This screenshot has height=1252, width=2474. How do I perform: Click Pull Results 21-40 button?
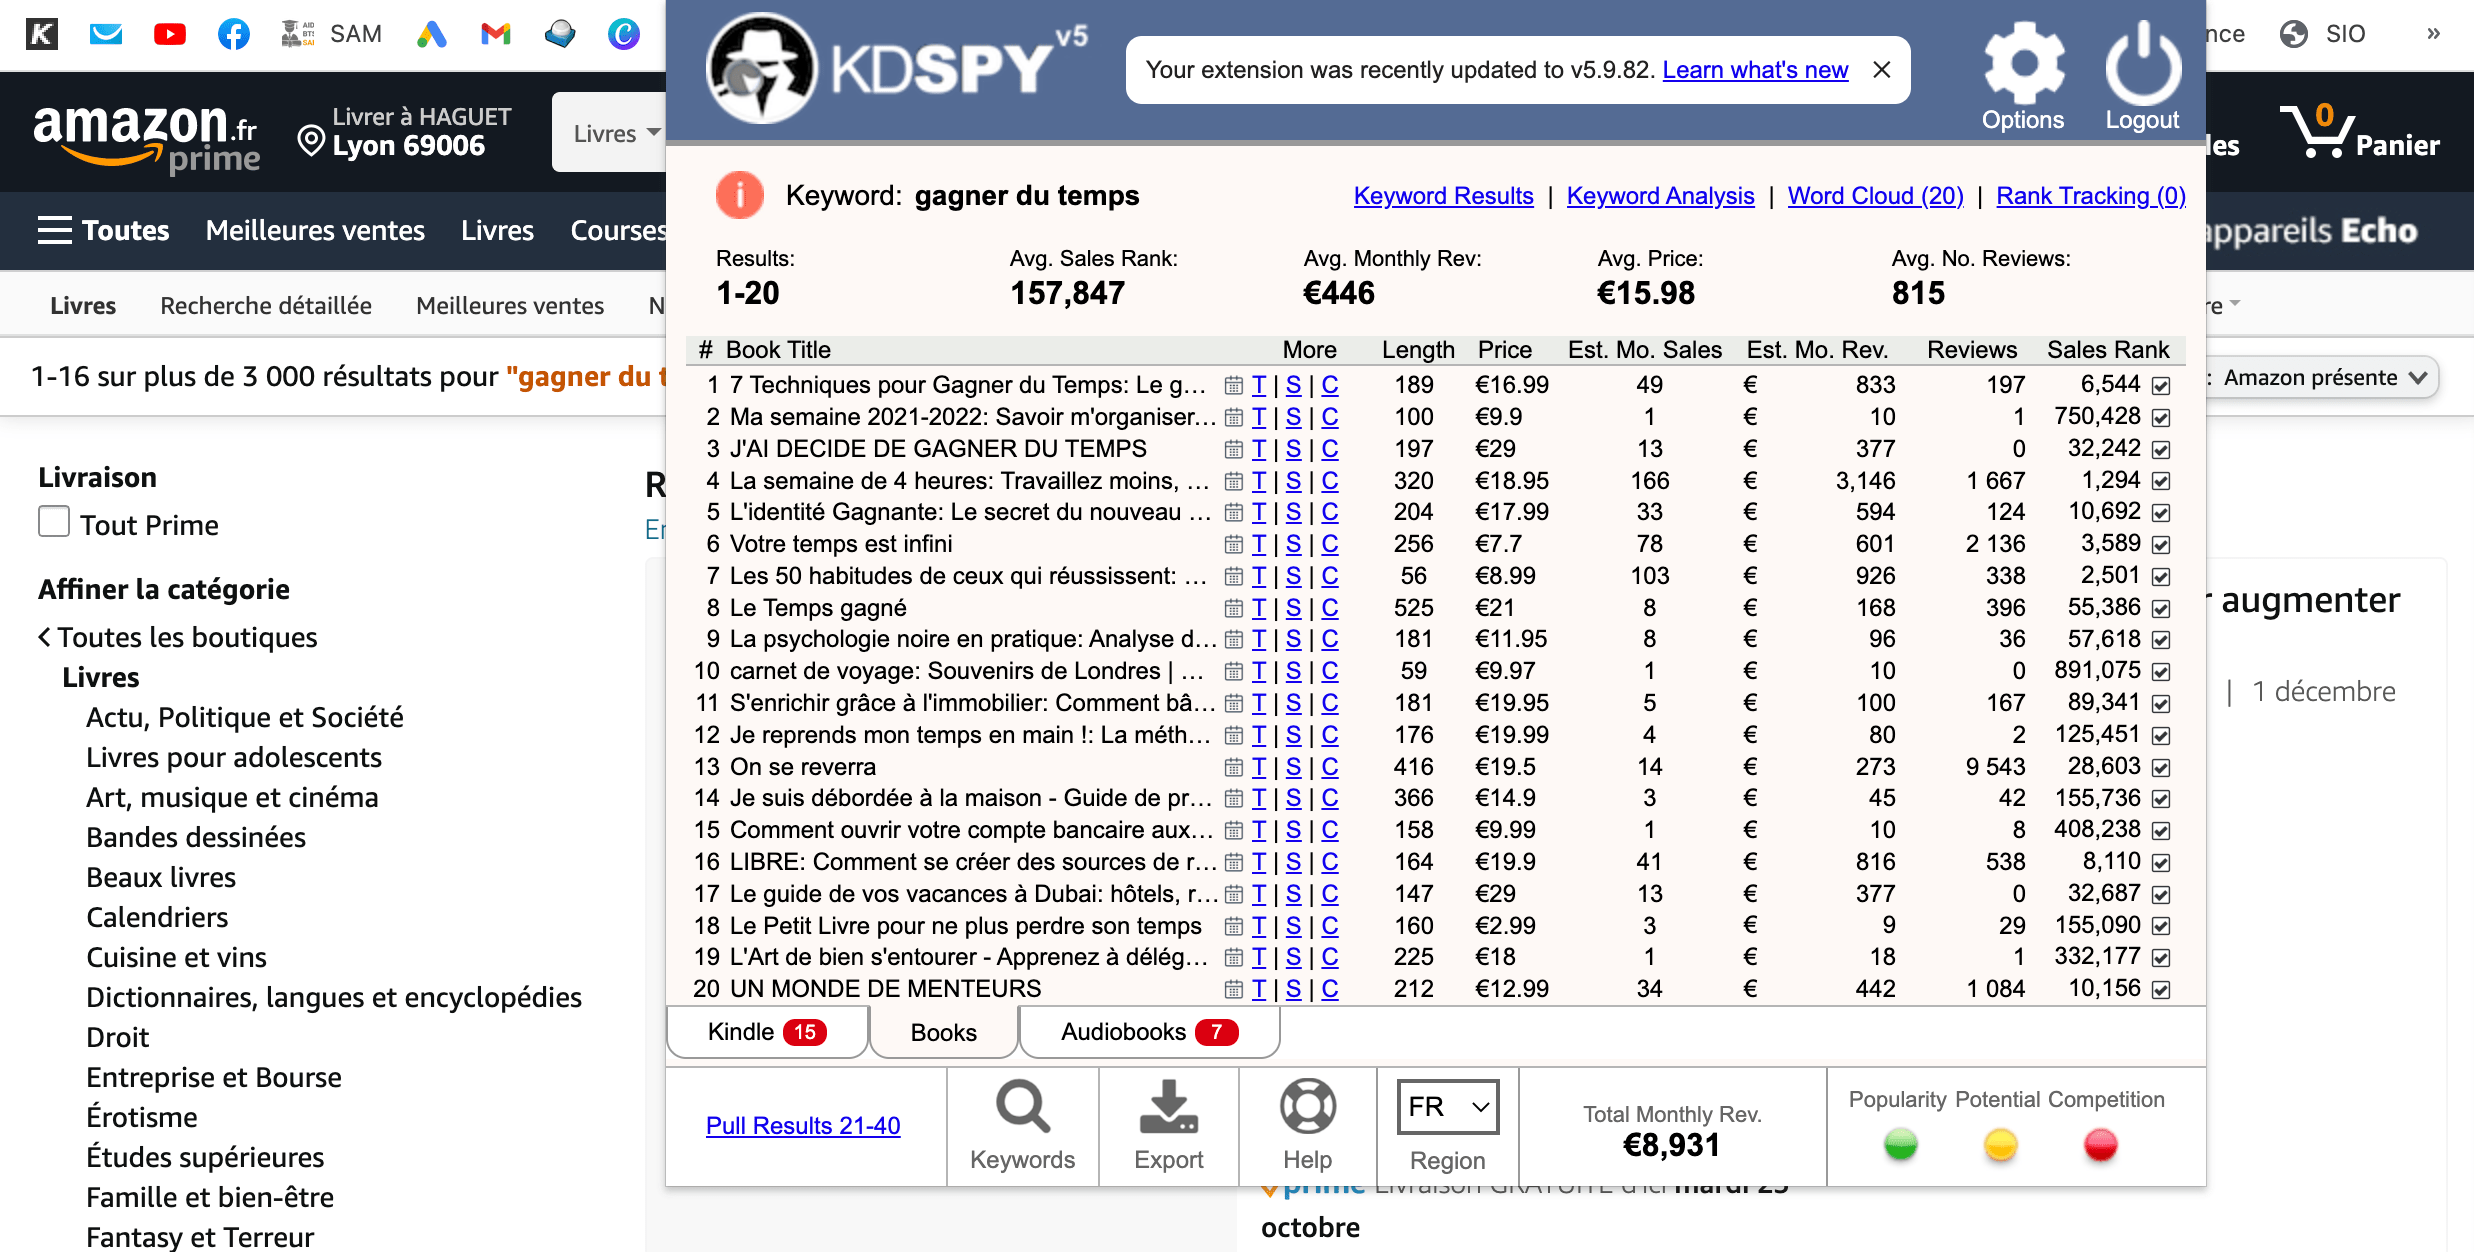coord(804,1124)
